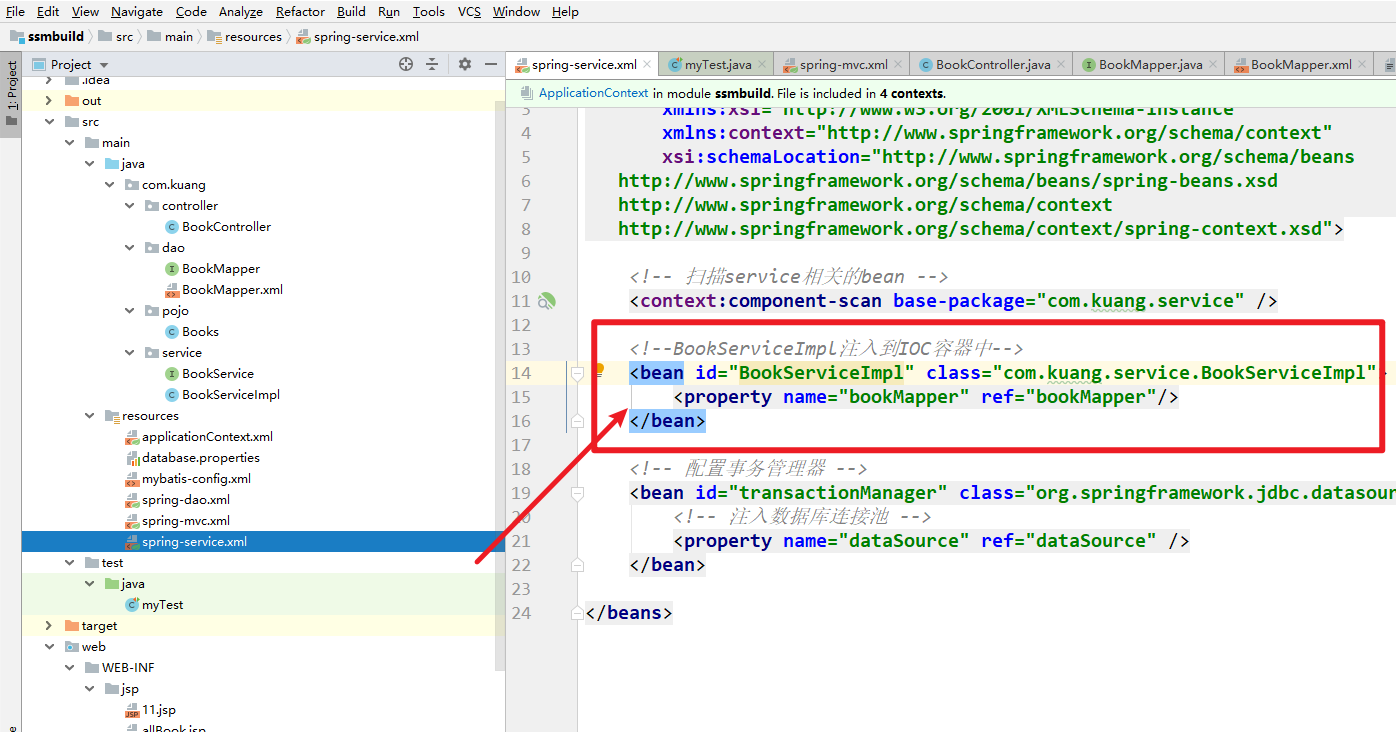Close the spring-mvc.xml editor tab
This screenshot has width=1396, height=732.
tap(897, 62)
